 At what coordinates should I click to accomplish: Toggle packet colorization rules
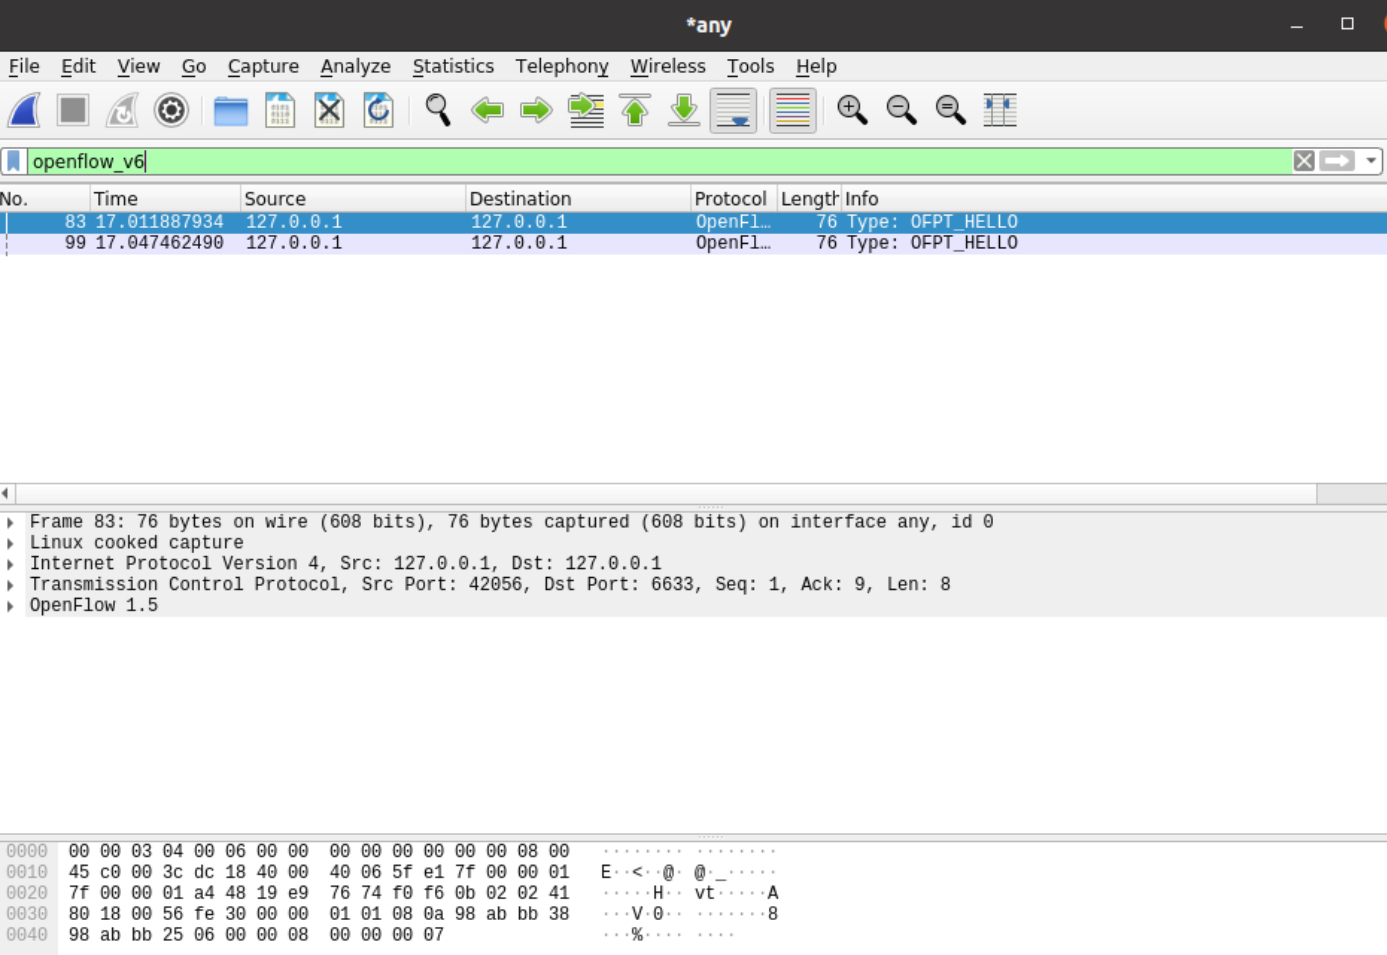(x=793, y=110)
